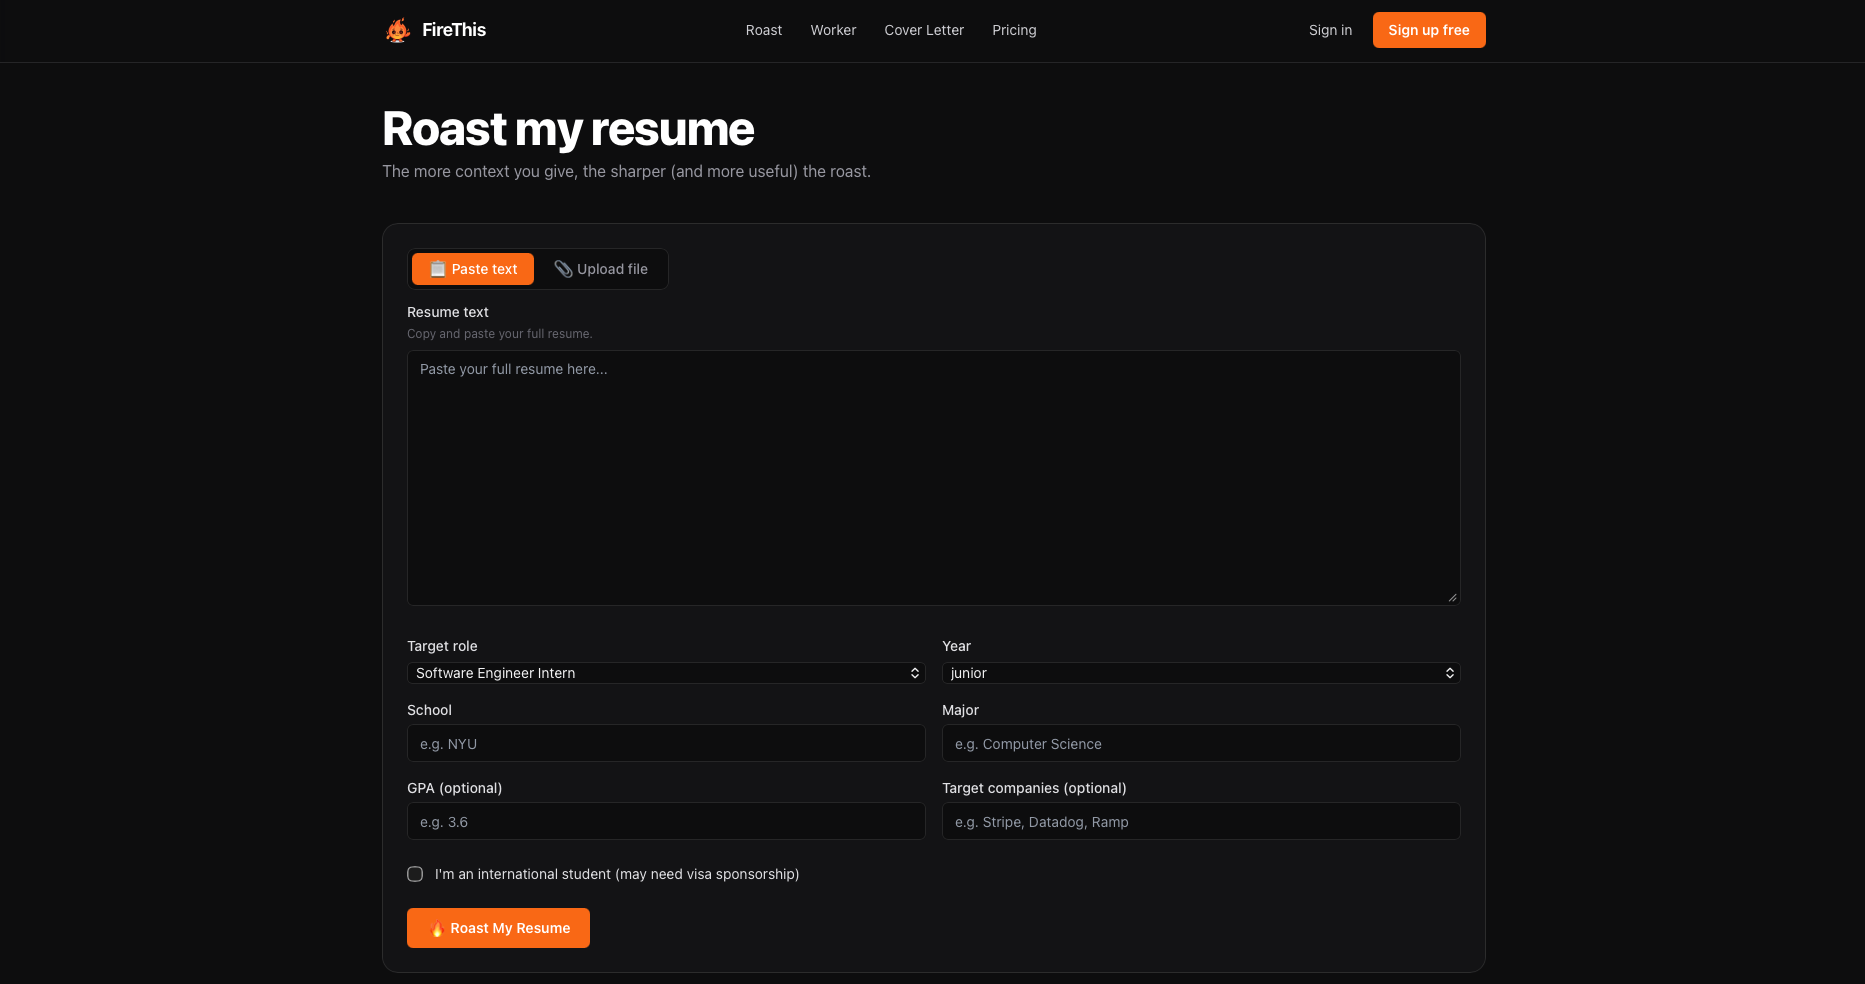Click the FireThis flame logo icon
The height and width of the screenshot is (984, 1865).
point(398,30)
